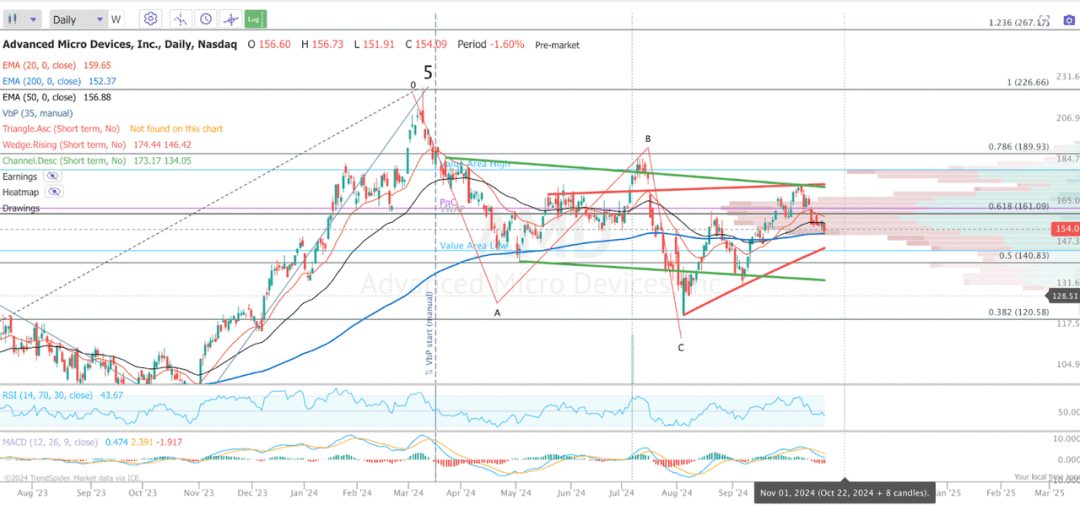Click the Heatmap legend label
1080x505 pixels.
(22, 192)
